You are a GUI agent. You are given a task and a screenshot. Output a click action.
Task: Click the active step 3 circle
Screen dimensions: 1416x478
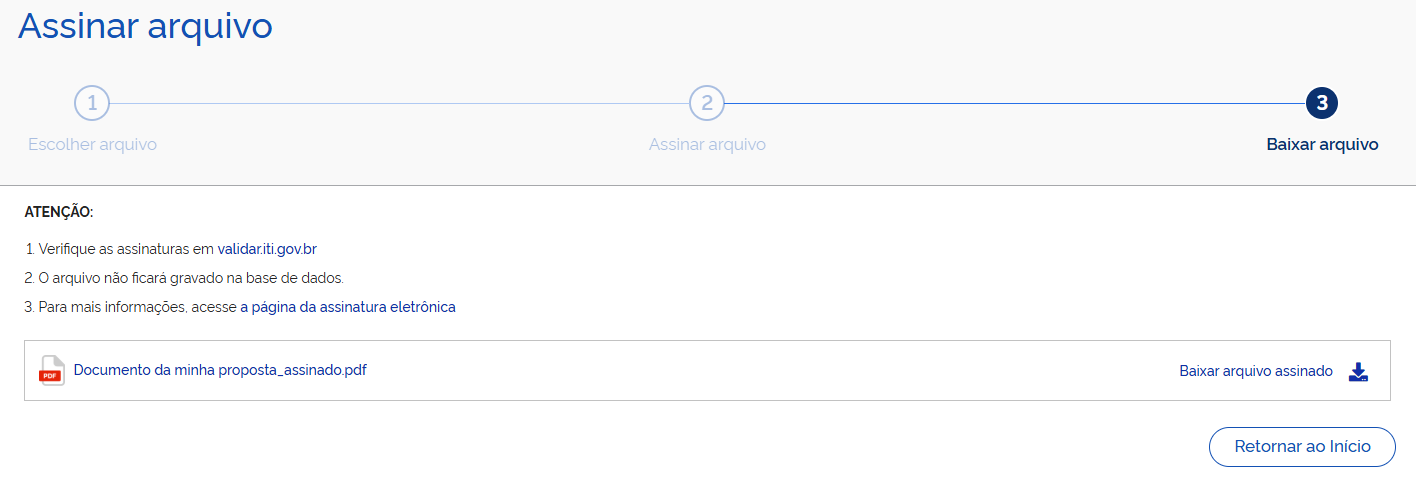click(1322, 103)
